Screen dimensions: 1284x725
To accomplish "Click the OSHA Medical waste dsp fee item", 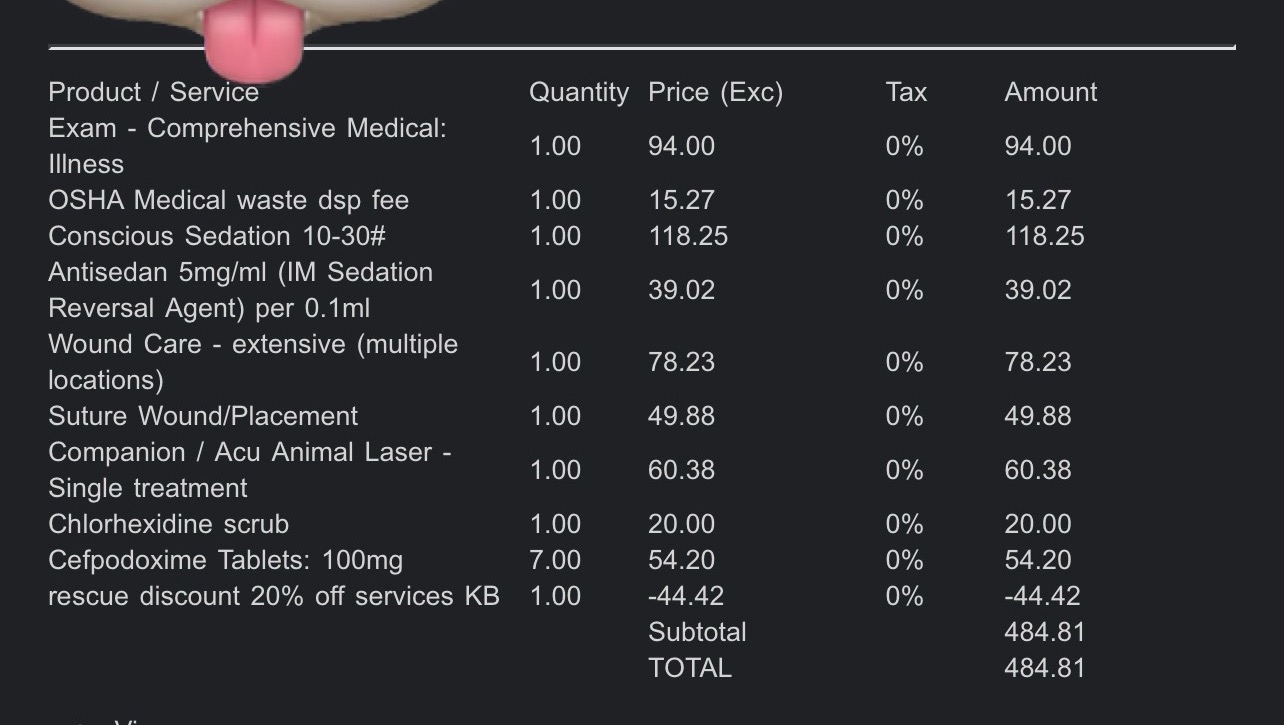I will click(228, 200).
